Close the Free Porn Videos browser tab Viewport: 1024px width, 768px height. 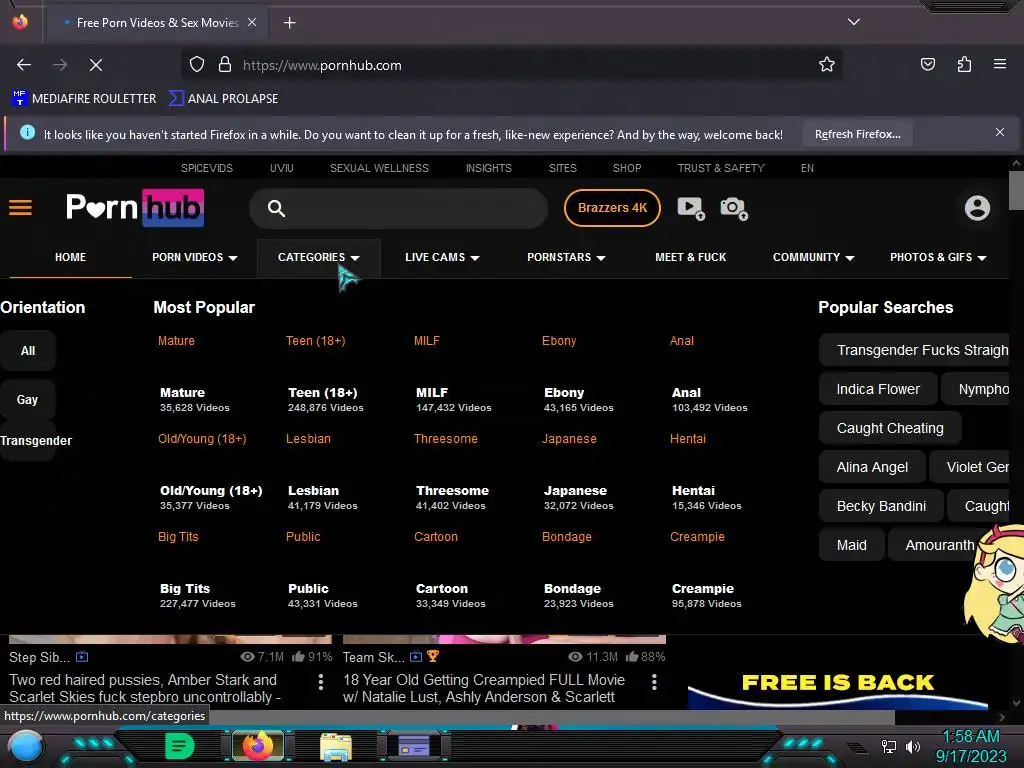coord(252,22)
